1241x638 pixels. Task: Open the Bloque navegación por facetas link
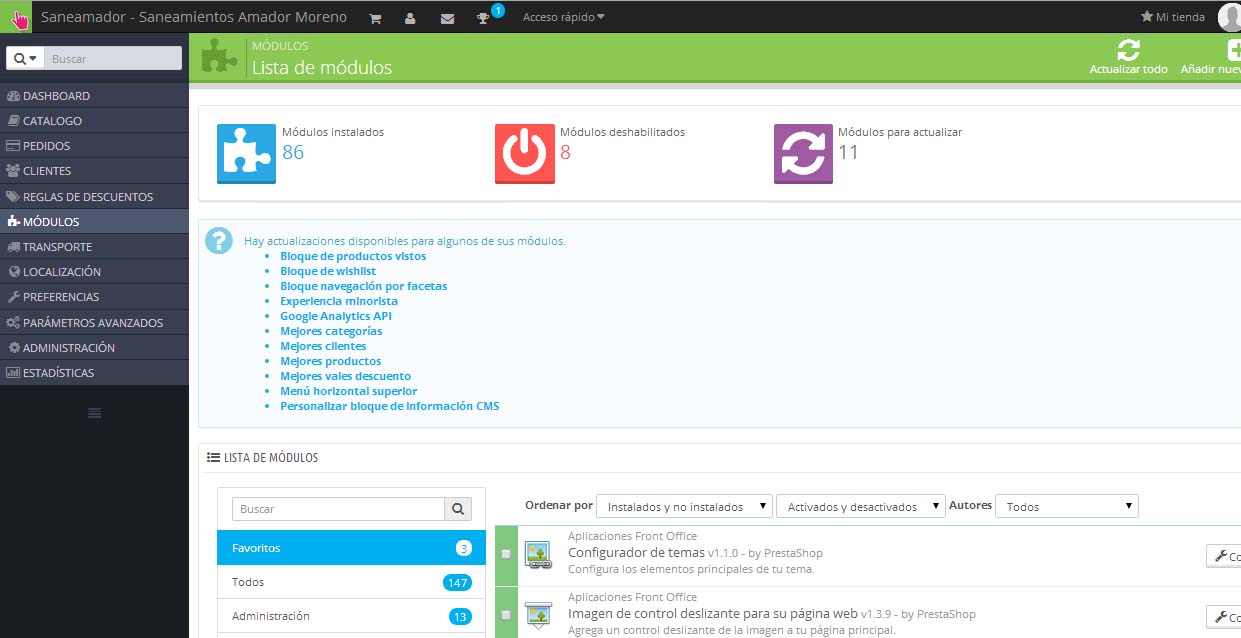tap(364, 286)
